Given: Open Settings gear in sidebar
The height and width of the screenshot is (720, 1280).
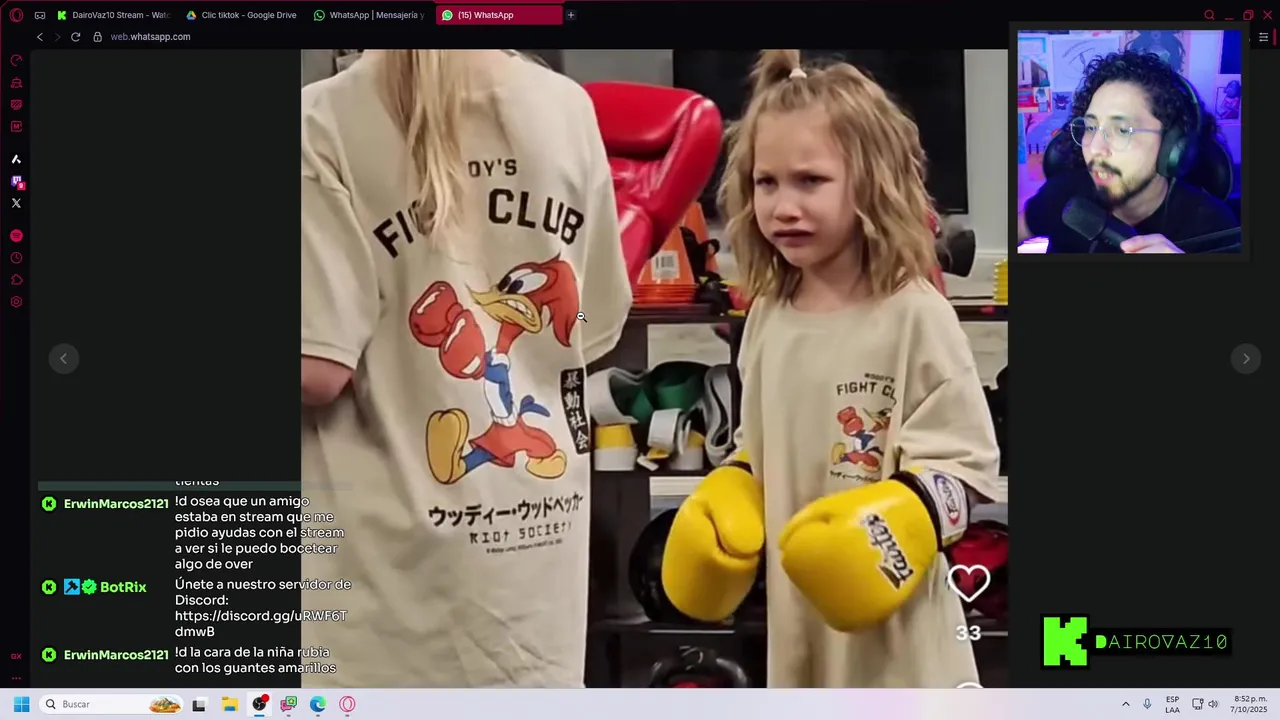Looking at the screenshot, I should 16,302.
